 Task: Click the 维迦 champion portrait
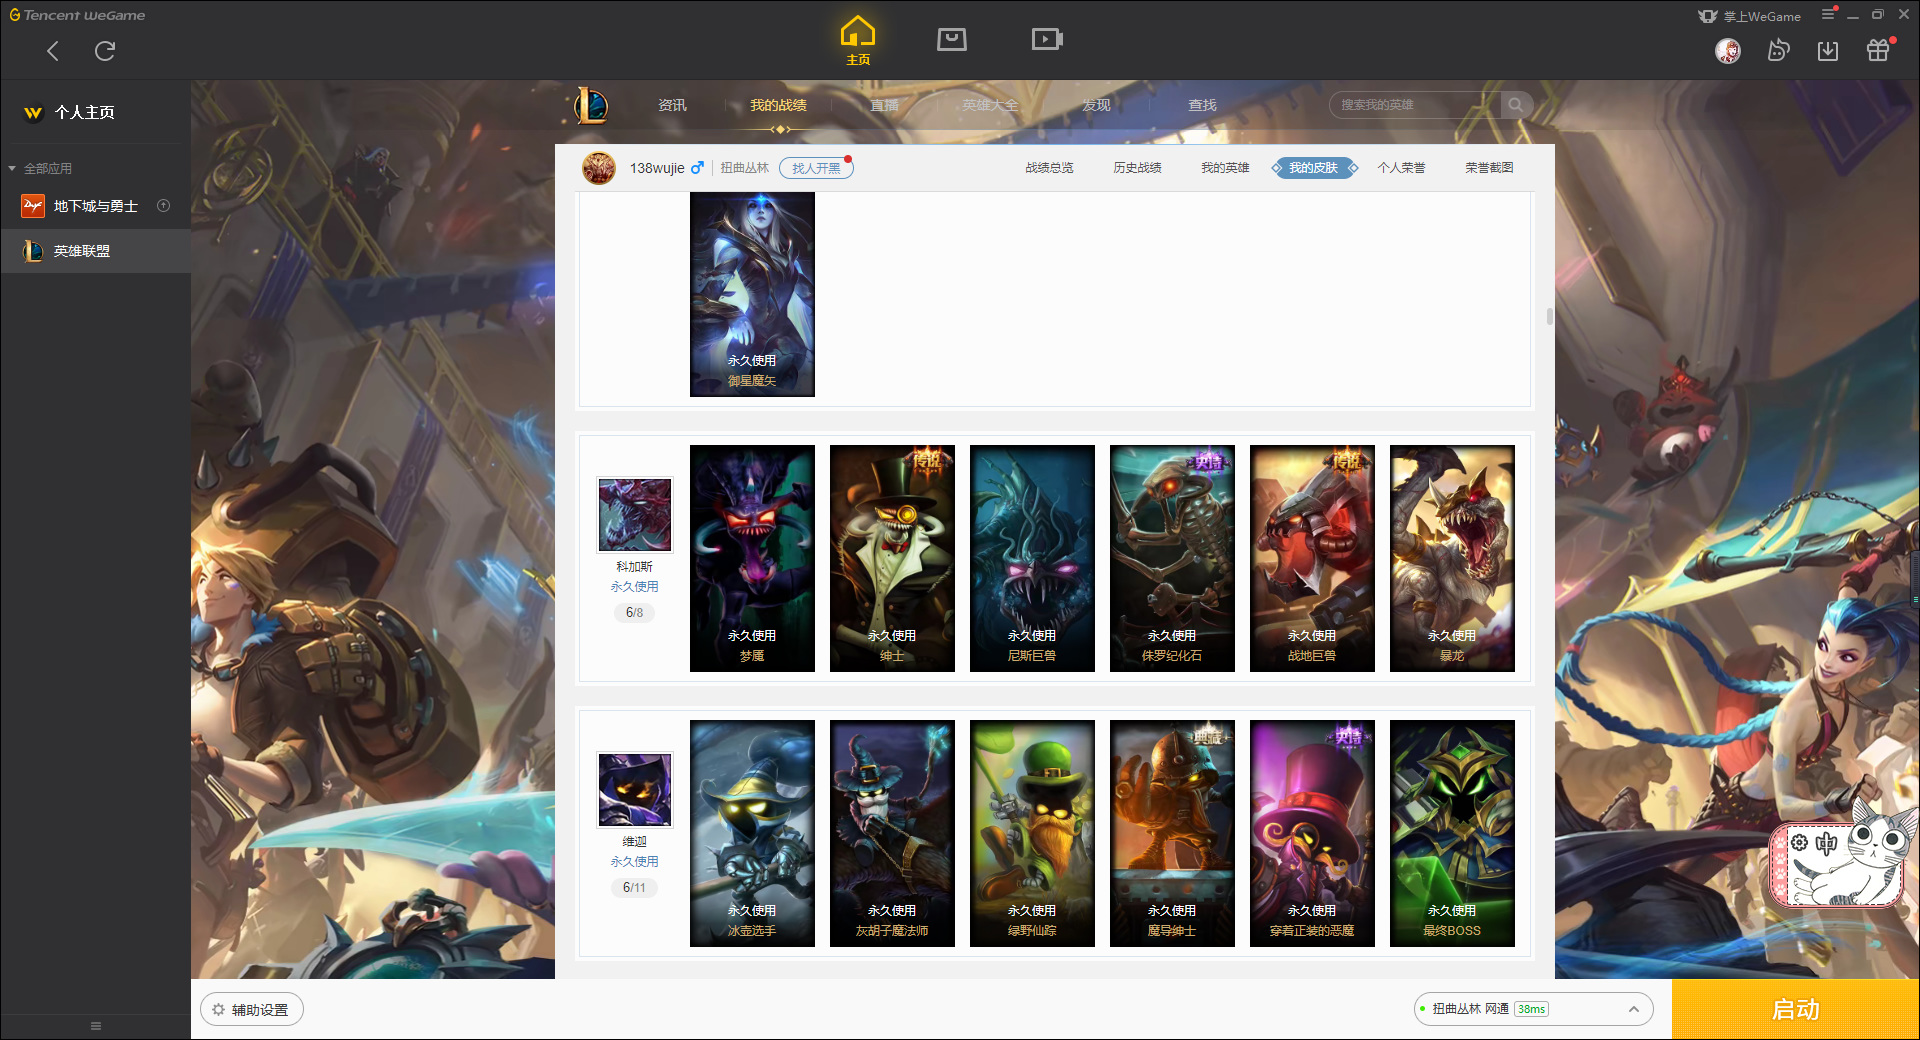634,790
